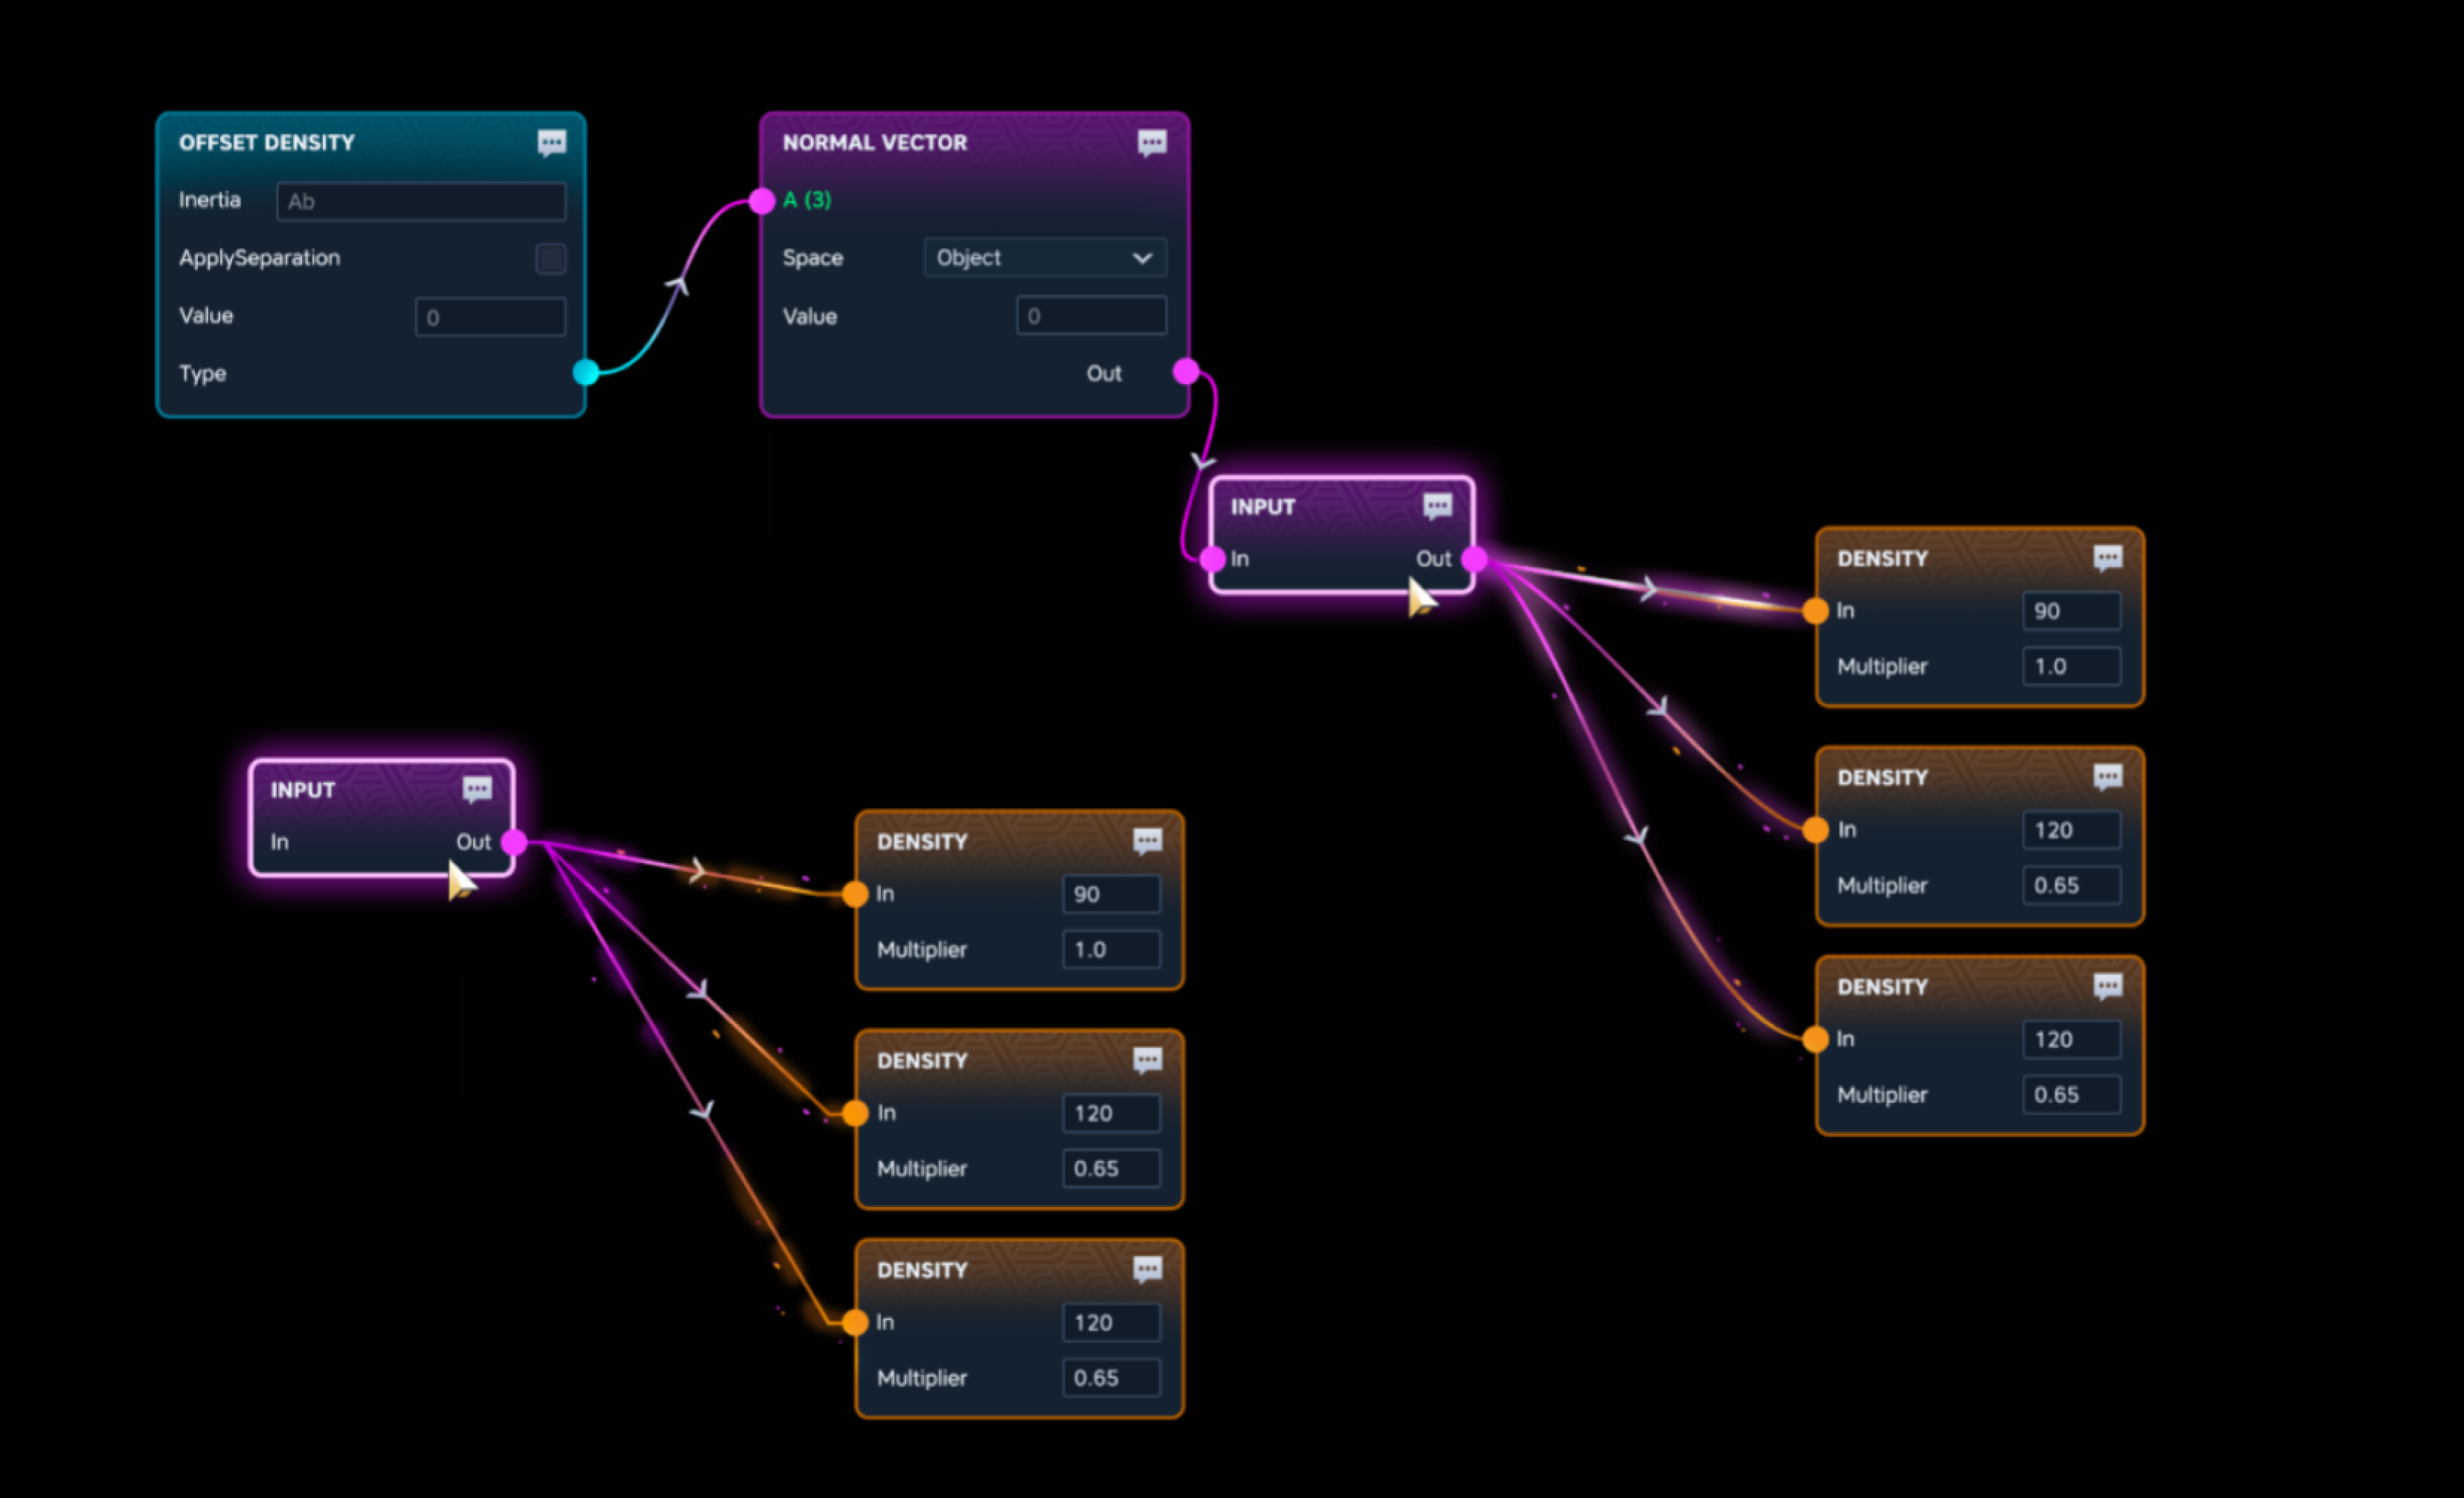Click the magenta A (3) input port

tap(762, 201)
